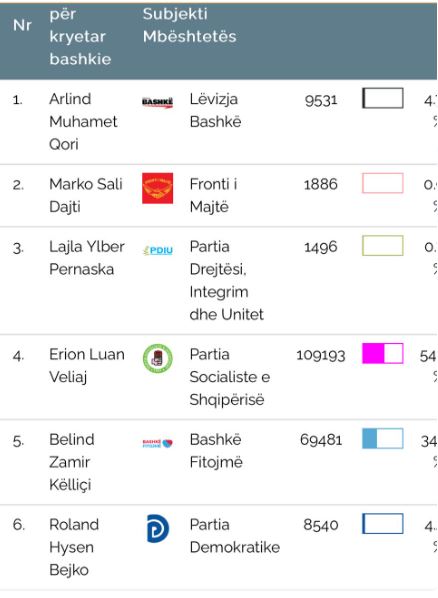
Task: Click the blue Partia Demokratike logo
Action: 157,528
